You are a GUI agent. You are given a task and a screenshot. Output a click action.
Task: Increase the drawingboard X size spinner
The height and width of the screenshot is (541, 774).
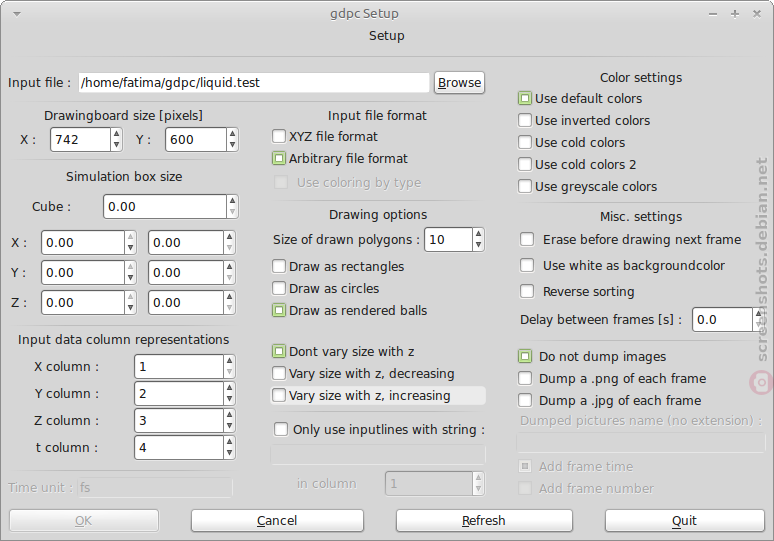point(116,134)
